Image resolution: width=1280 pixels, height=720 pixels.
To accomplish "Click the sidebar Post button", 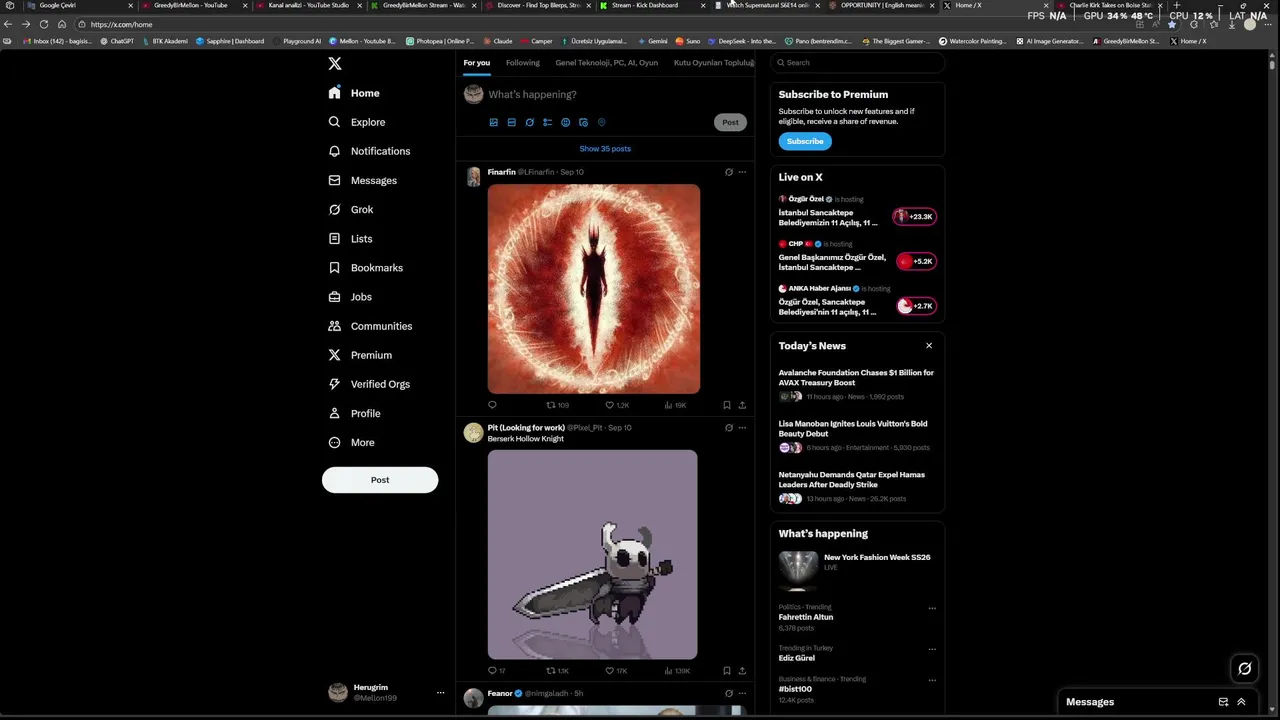I will [x=380, y=480].
